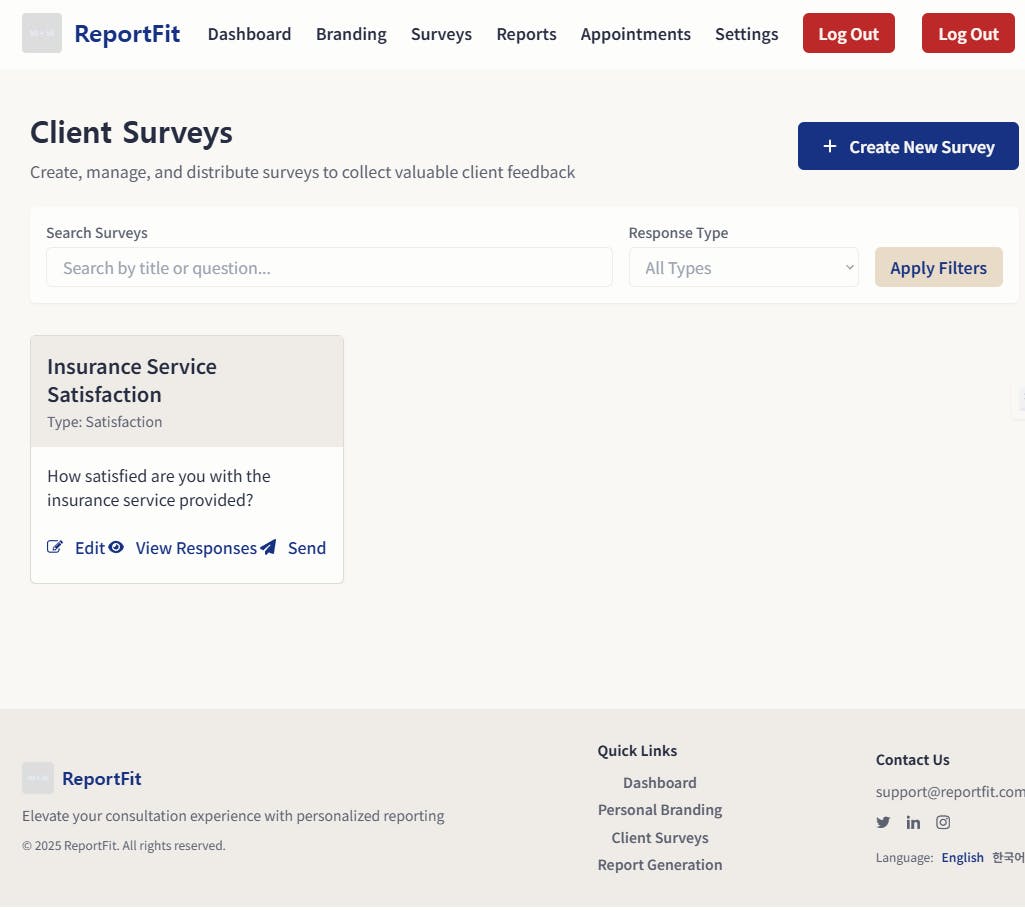The height and width of the screenshot is (912, 1025).
Task: Click the eye icon beside View Responses
Action: [116, 547]
